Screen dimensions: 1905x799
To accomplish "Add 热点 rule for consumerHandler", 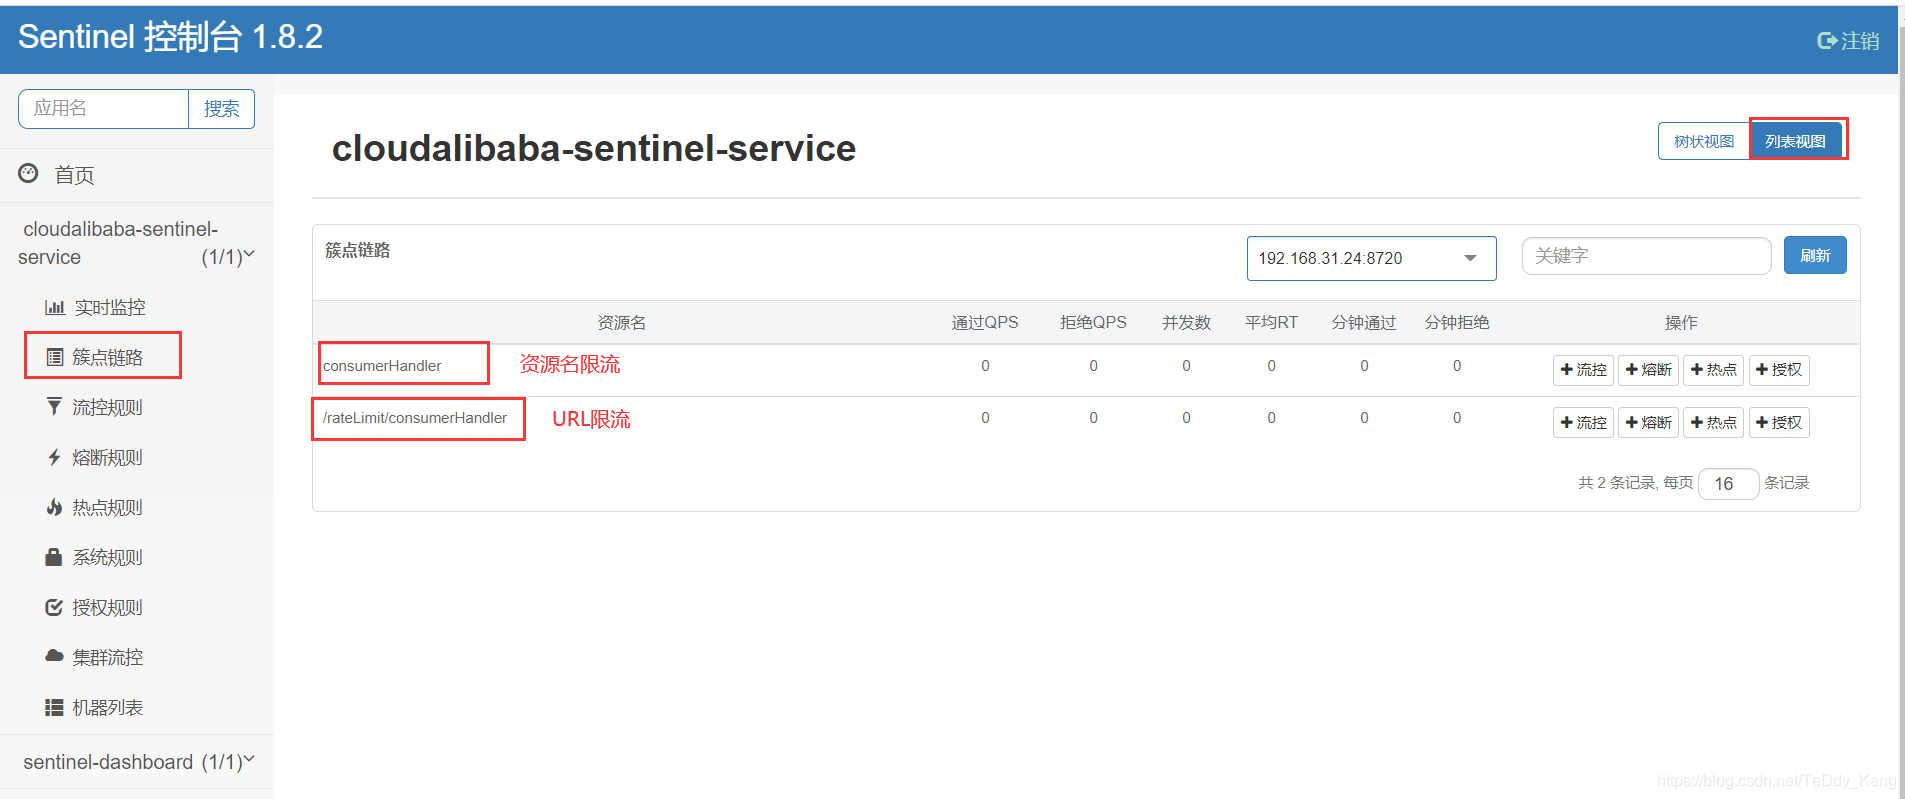I will pos(1713,370).
